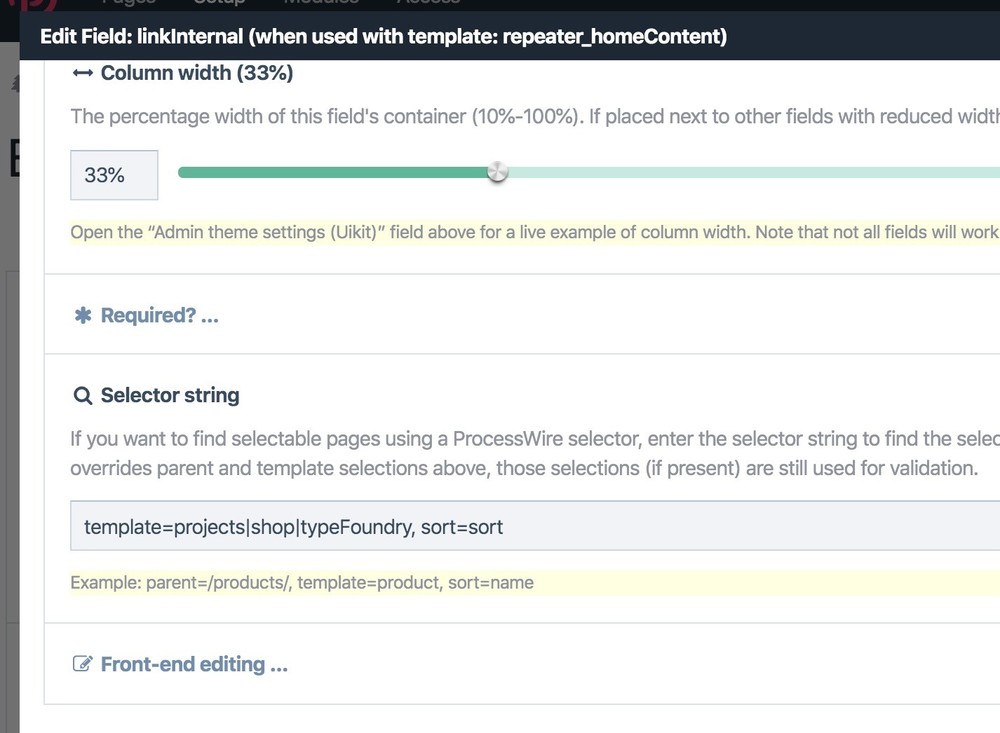This screenshot has width=1000, height=733.
Task: Click the column width slider handle
Action: [x=496, y=171]
